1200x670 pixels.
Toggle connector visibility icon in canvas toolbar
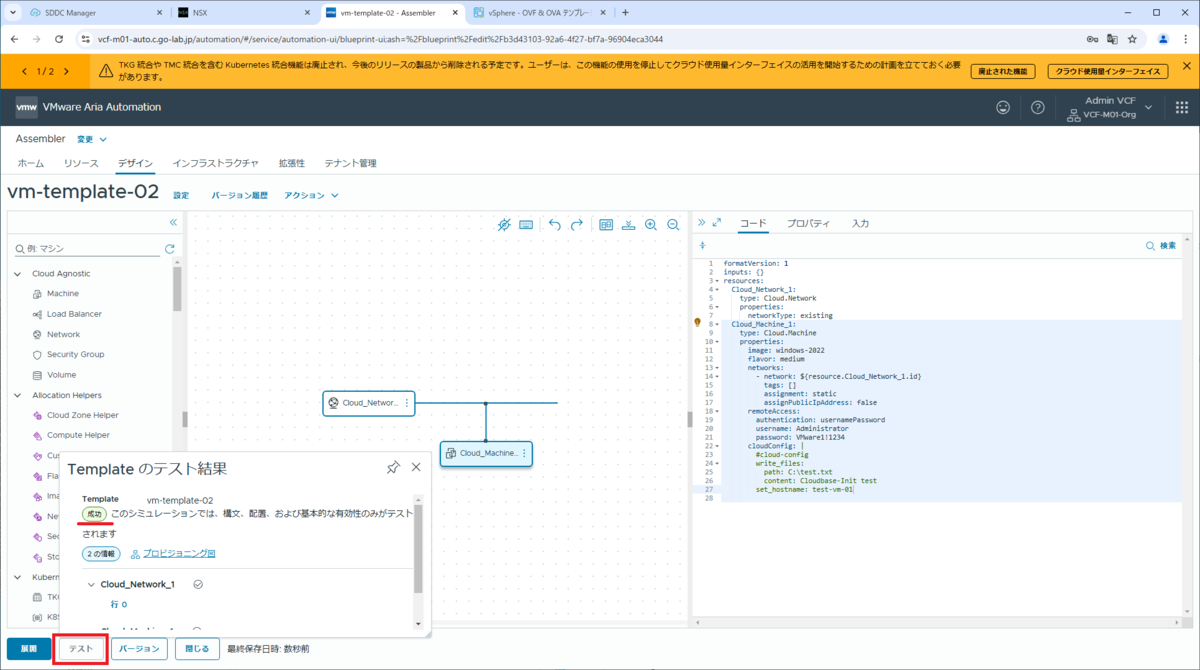[504, 225]
